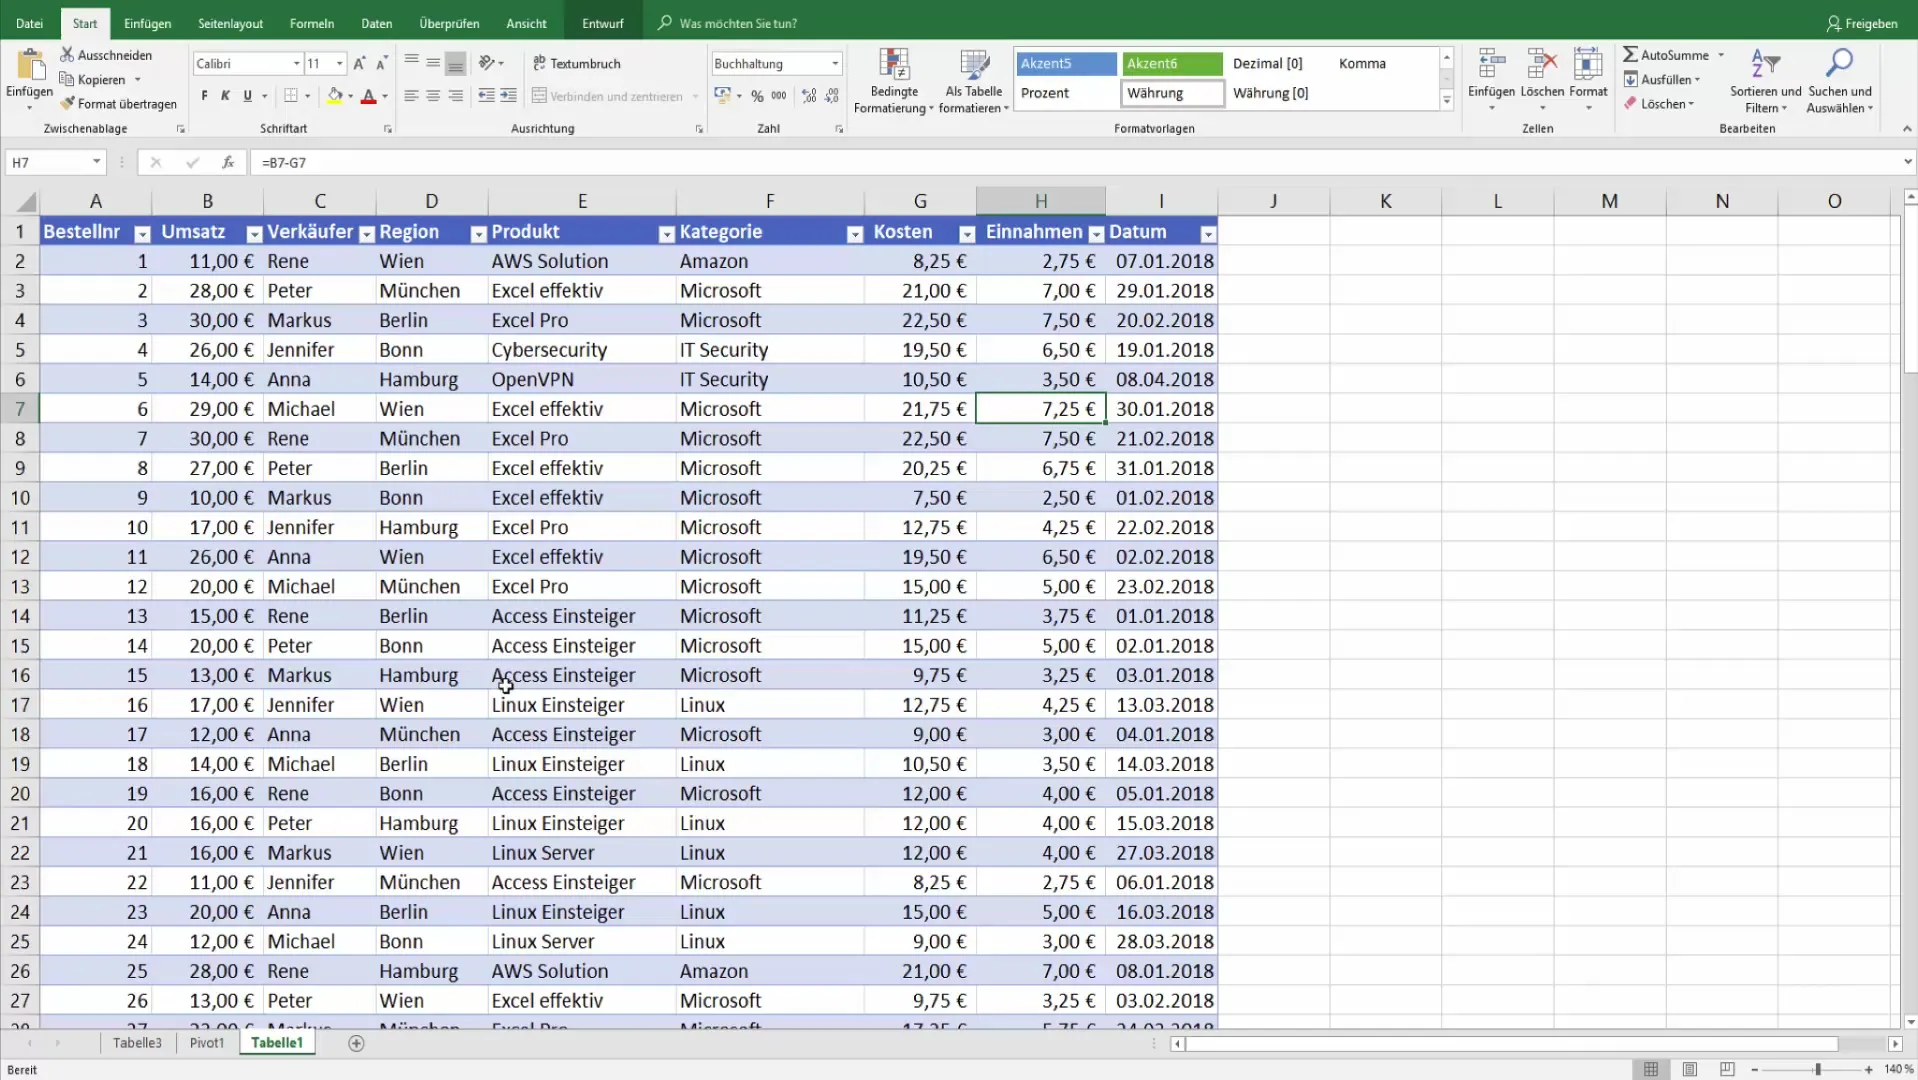The height and width of the screenshot is (1080, 1918).
Task: Click Format übertragen paintbrush
Action: pos(67,103)
